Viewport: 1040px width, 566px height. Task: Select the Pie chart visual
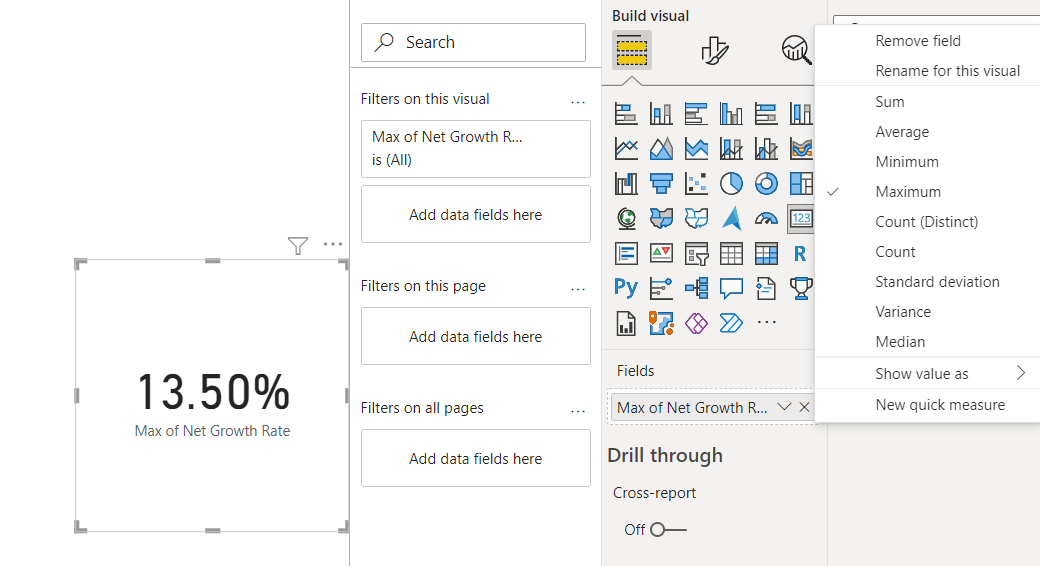731,184
